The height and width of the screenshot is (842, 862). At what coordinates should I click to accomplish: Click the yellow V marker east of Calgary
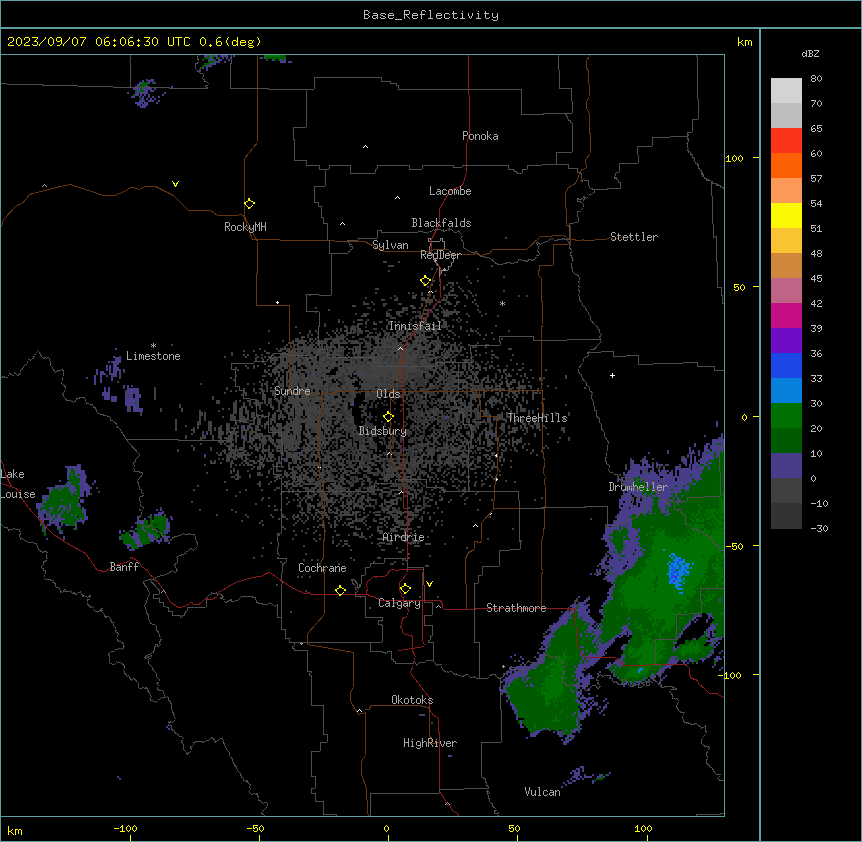coord(429,584)
